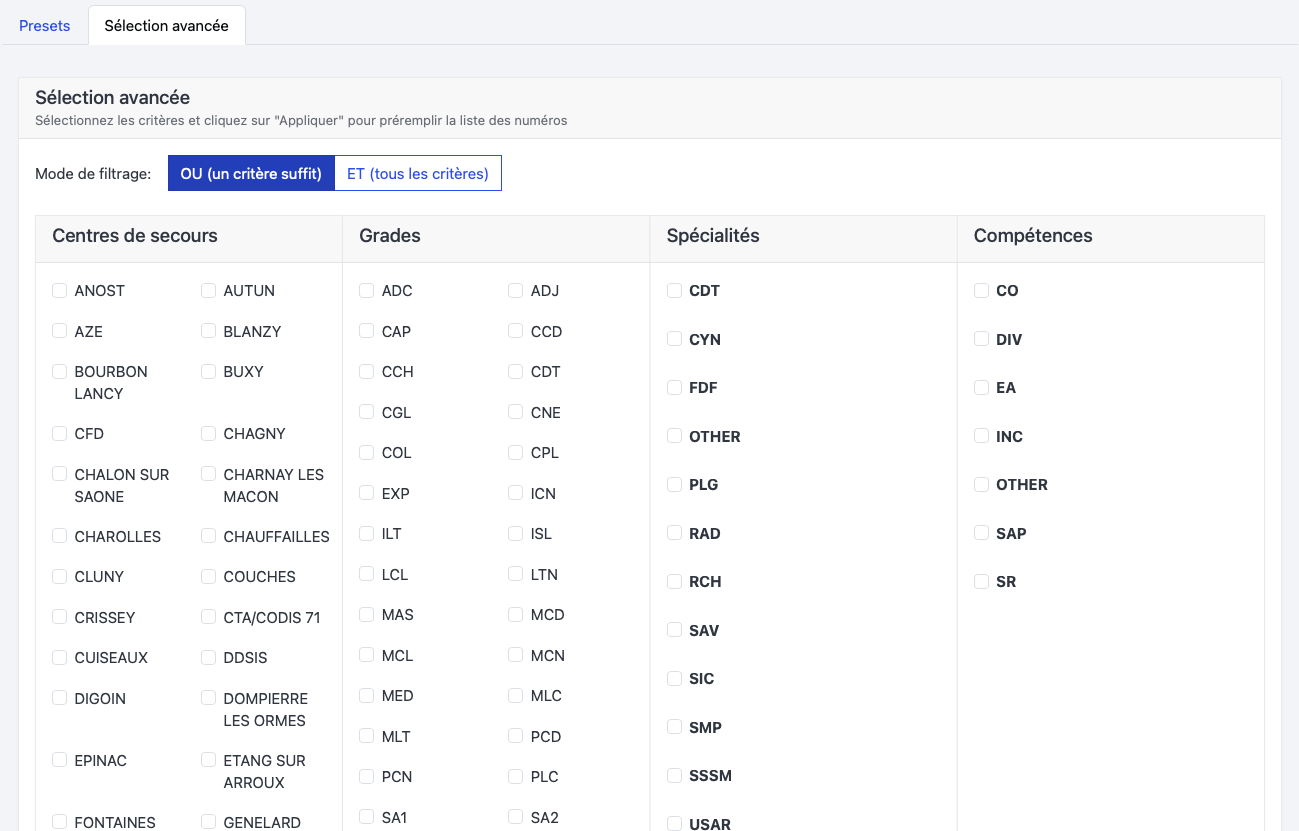Select ET (tous les critères) filter mode
Screen dimensions: 1299x831
coord(417,173)
